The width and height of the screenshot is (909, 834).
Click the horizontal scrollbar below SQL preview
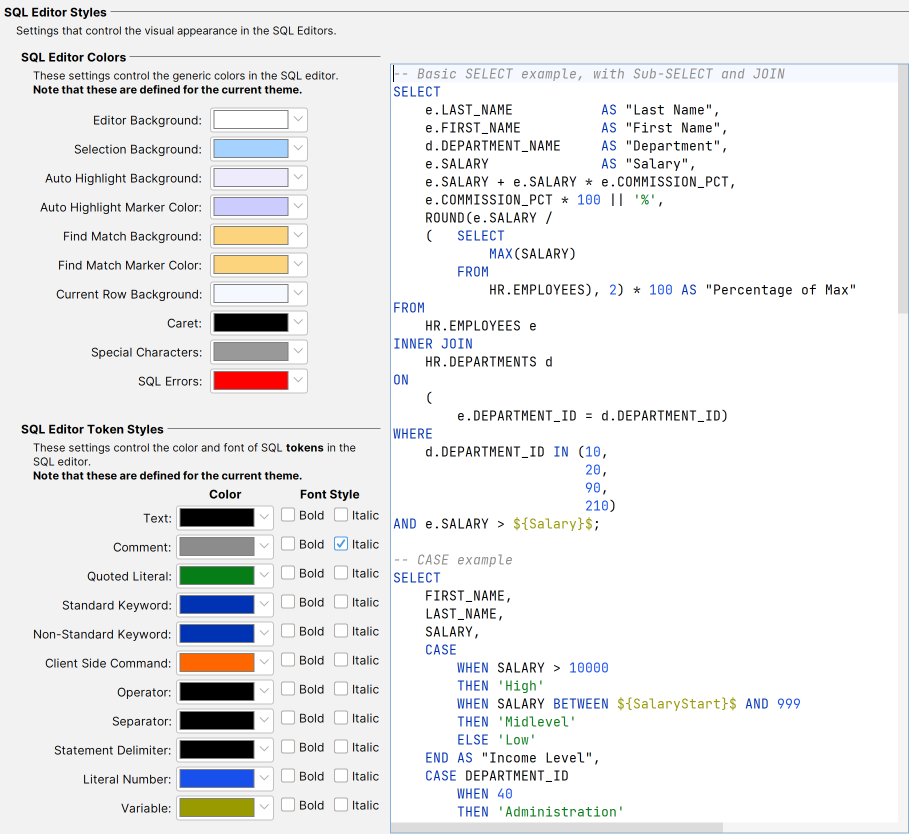tap(555, 827)
